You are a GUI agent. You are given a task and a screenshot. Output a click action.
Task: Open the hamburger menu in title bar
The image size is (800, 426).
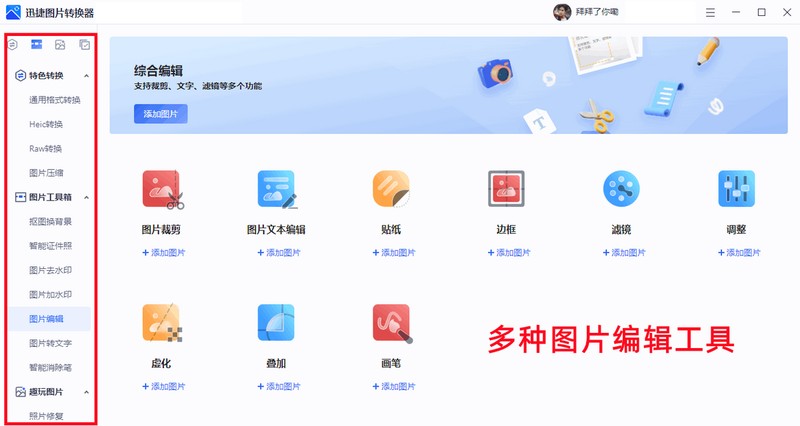click(x=710, y=12)
